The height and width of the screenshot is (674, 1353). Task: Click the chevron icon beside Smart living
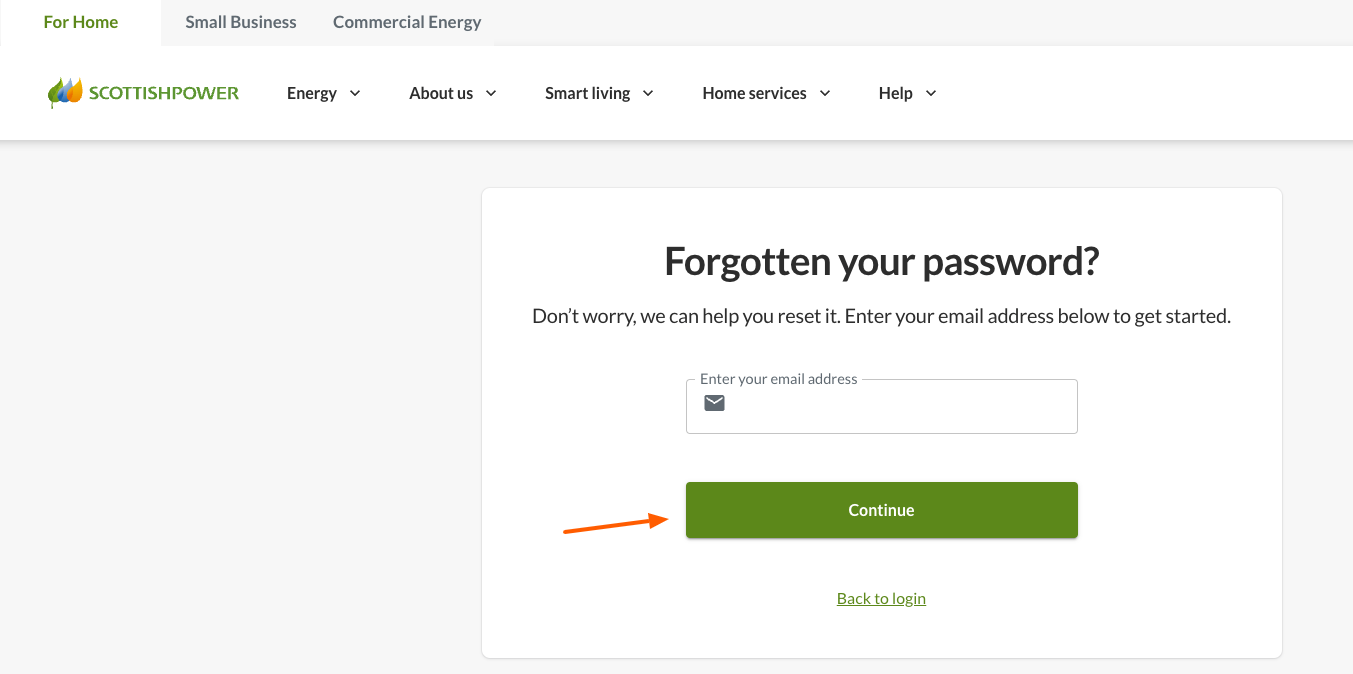648,93
